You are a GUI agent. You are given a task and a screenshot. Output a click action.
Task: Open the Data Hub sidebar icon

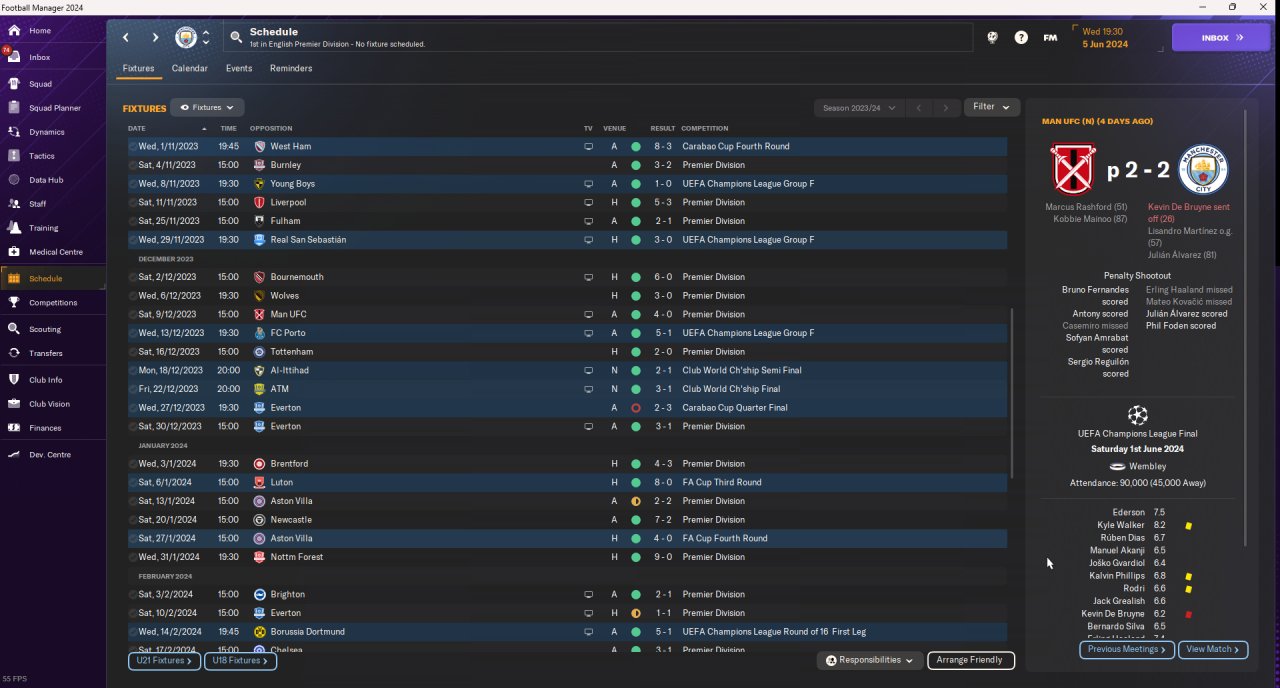click(14, 180)
